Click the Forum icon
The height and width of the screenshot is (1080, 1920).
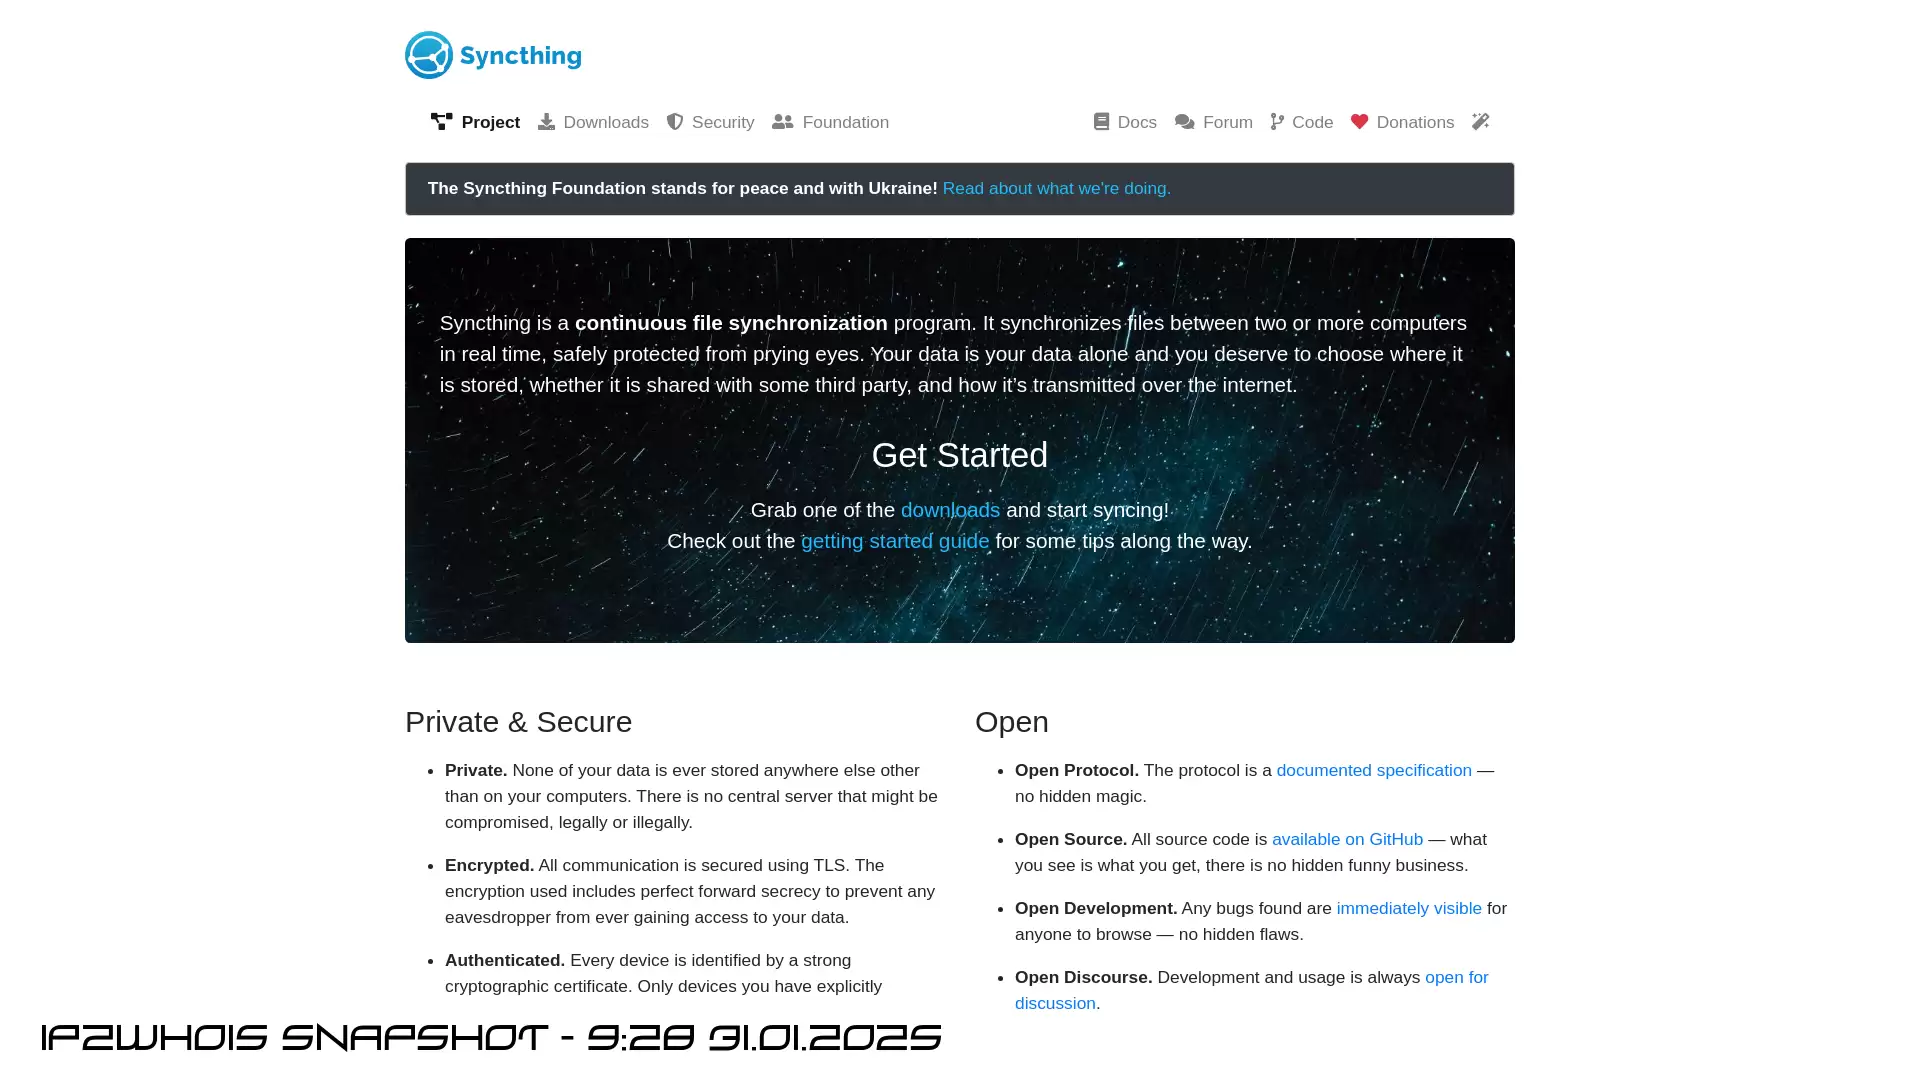[1183, 121]
